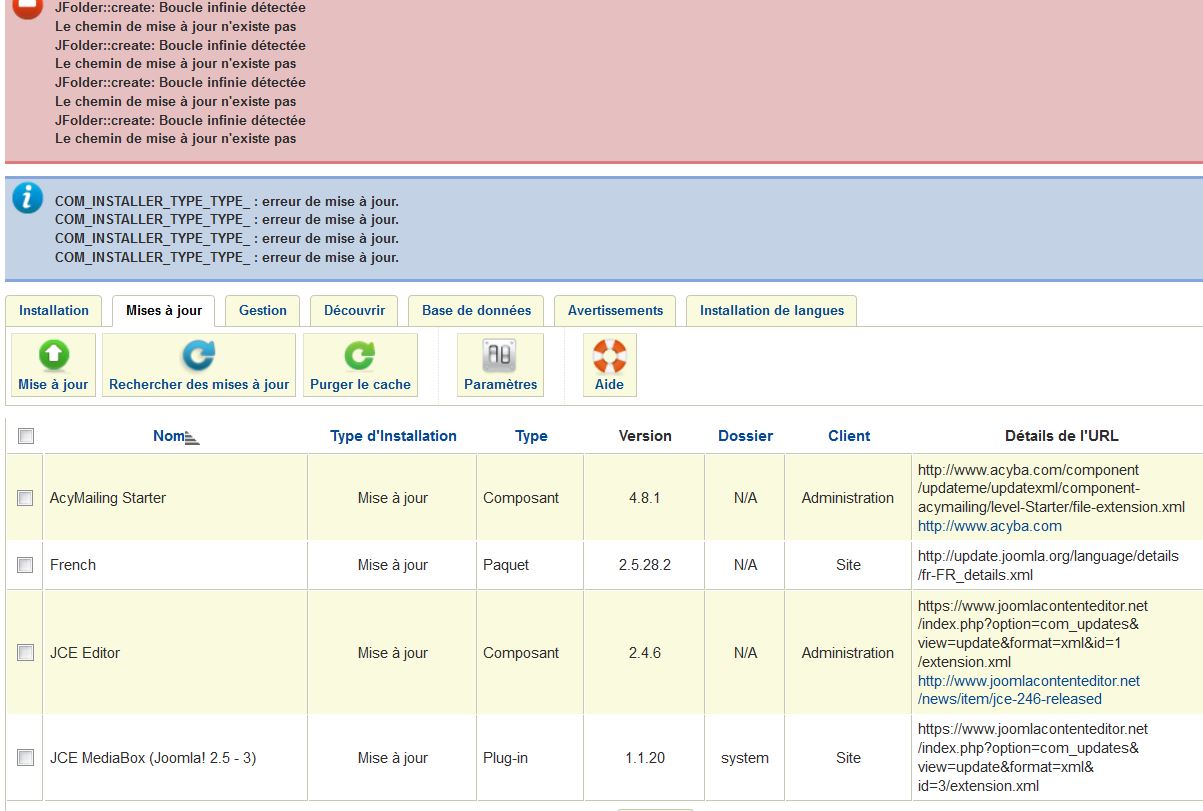Select the Mises à jour tab
Screen dimensions: 1203x811
click(164, 310)
